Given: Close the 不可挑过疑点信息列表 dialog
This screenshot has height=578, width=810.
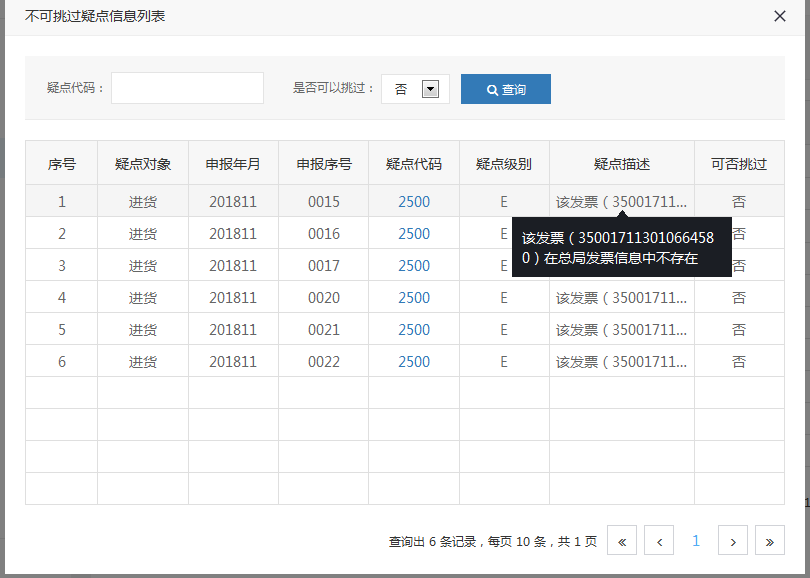Looking at the screenshot, I should pyautogui.click(x=780, y=16).
